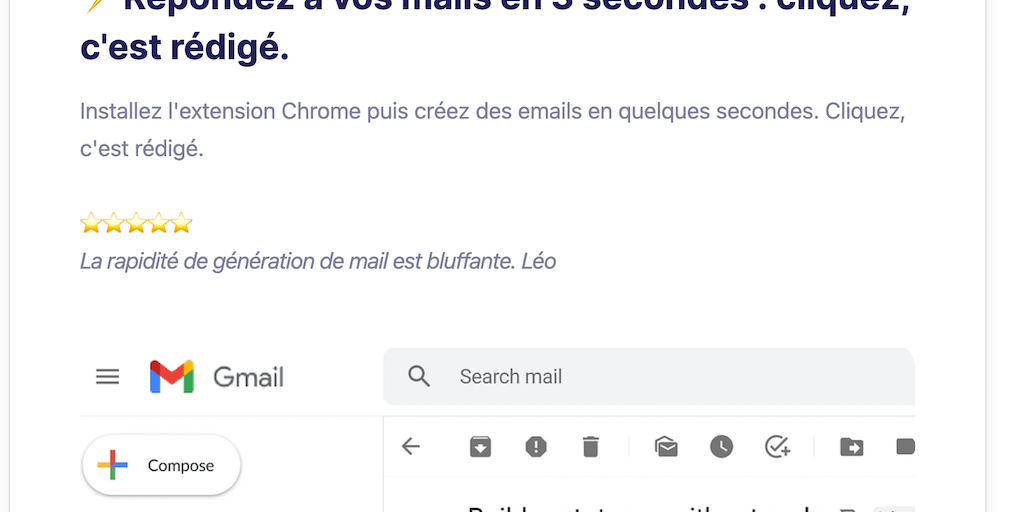
Task: Select the Léo testimonial quote text
Action: [317, 262]
